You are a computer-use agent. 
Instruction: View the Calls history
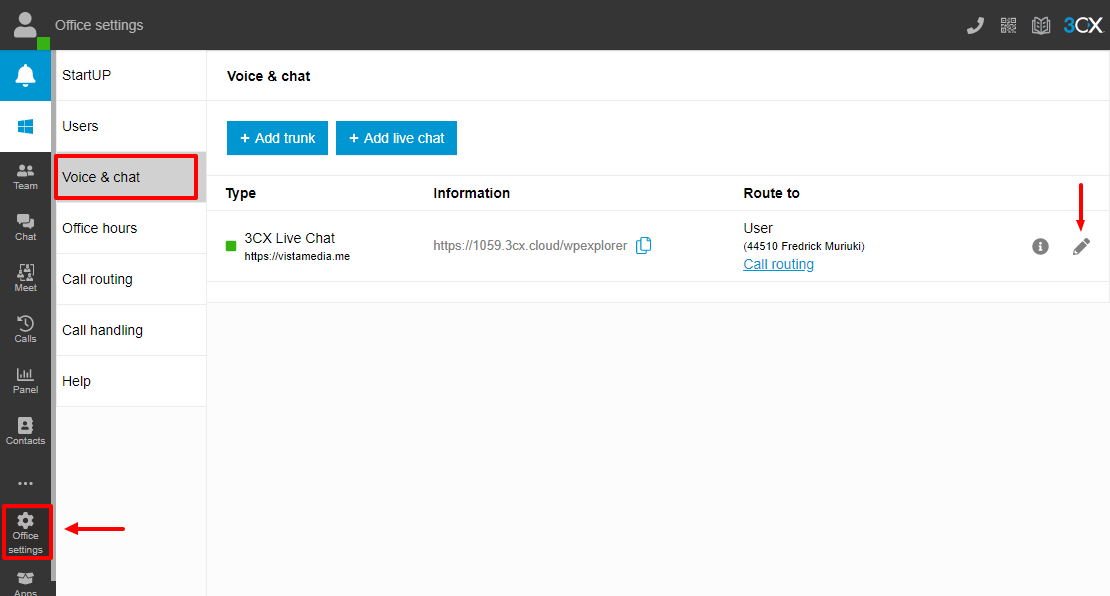(x=25, y=330)
